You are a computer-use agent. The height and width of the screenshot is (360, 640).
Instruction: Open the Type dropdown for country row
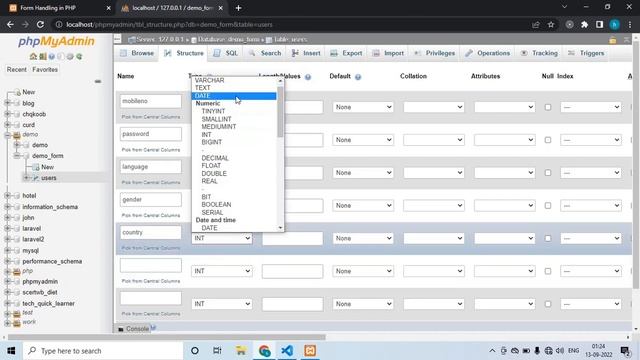pos(222,238)
